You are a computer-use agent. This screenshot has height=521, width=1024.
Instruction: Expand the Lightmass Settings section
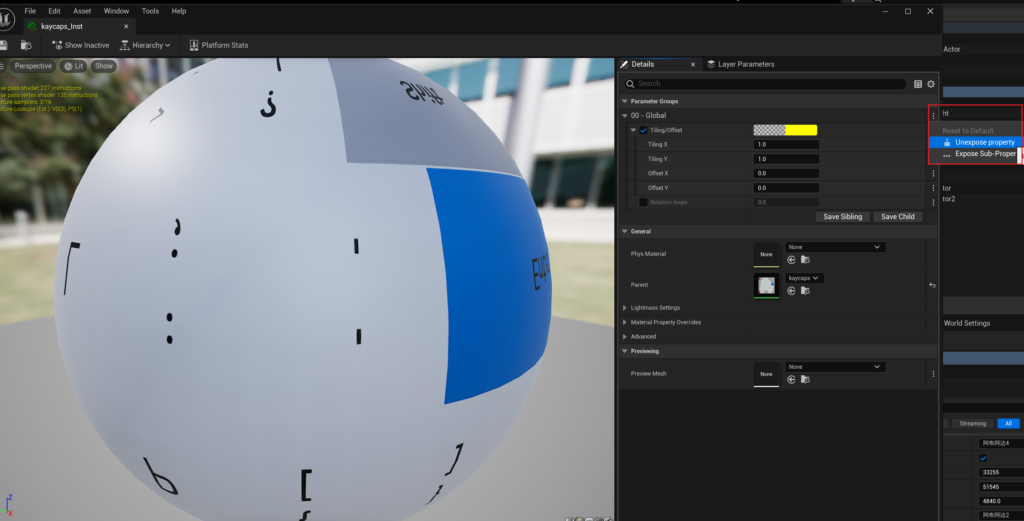tap(625, 308)
